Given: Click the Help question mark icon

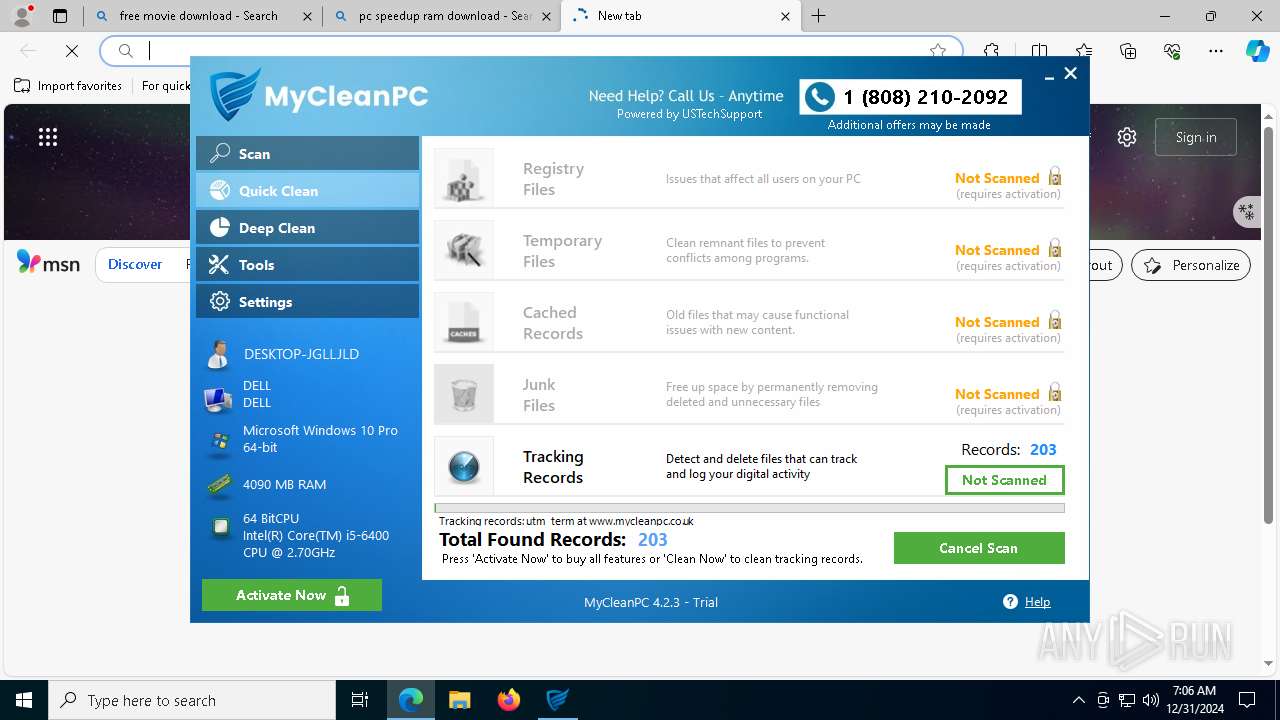Looking at the screenshot, I should (1010, 602).
